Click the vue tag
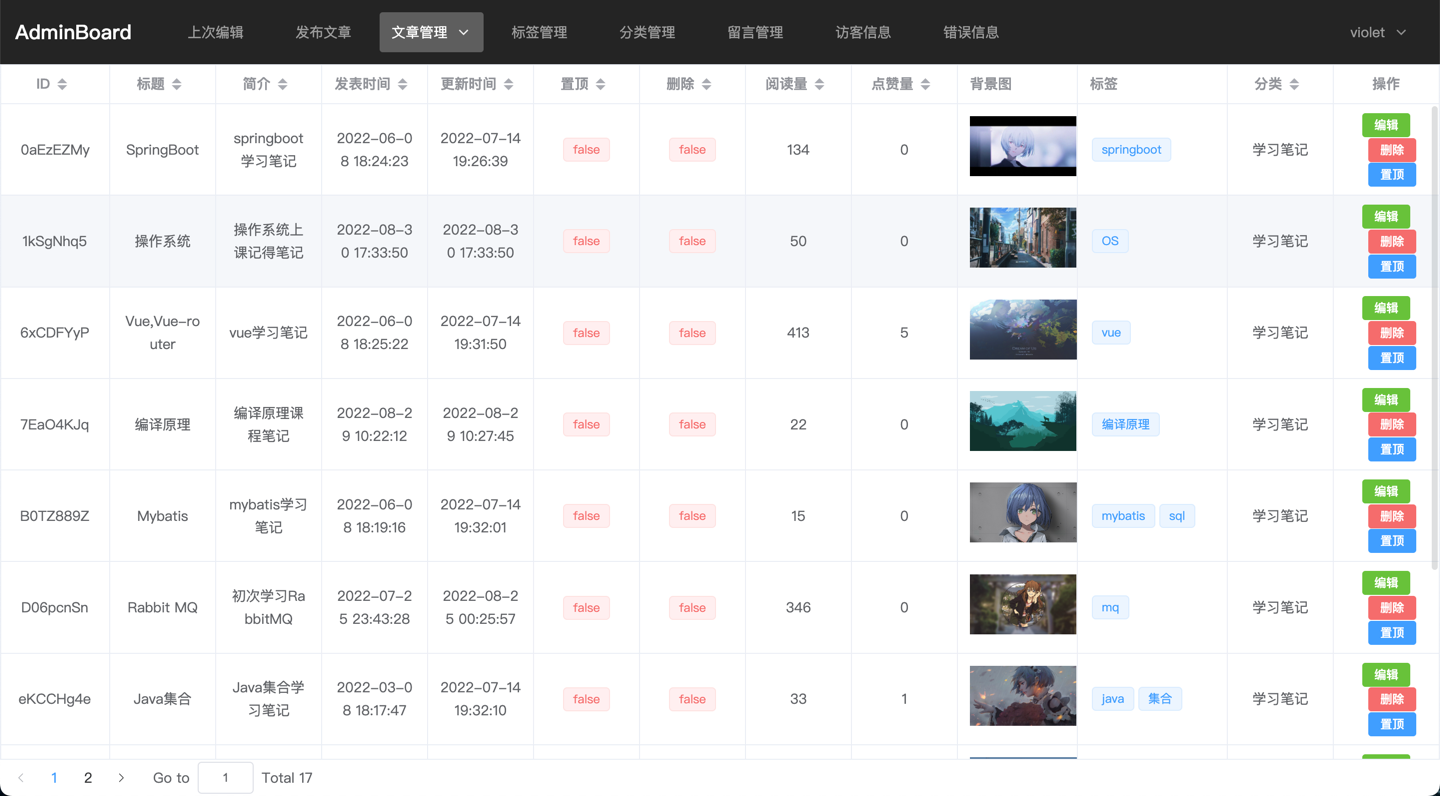Image resolution: width=1440 pixels, height=796 pixels. [x=1111, y=333]
